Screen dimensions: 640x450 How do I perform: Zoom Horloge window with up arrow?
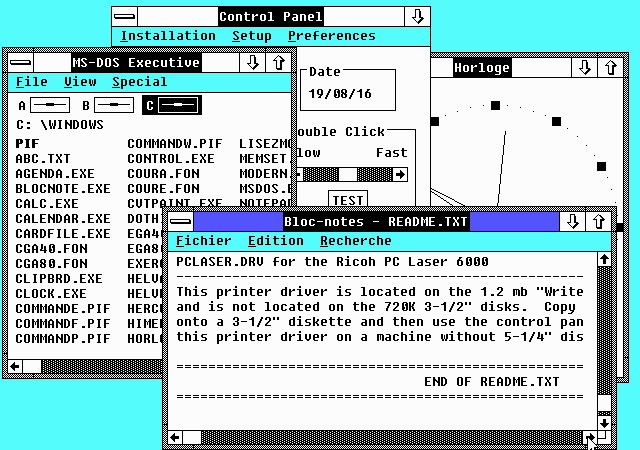(611, 67)
